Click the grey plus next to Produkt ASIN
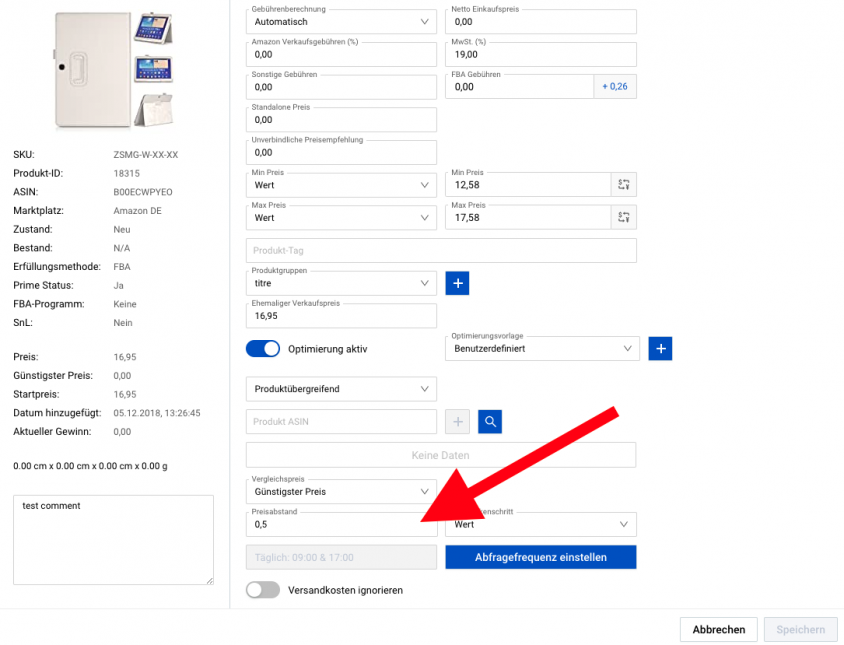The height and width of the screenshot is (645, 844). pos(458,422)
